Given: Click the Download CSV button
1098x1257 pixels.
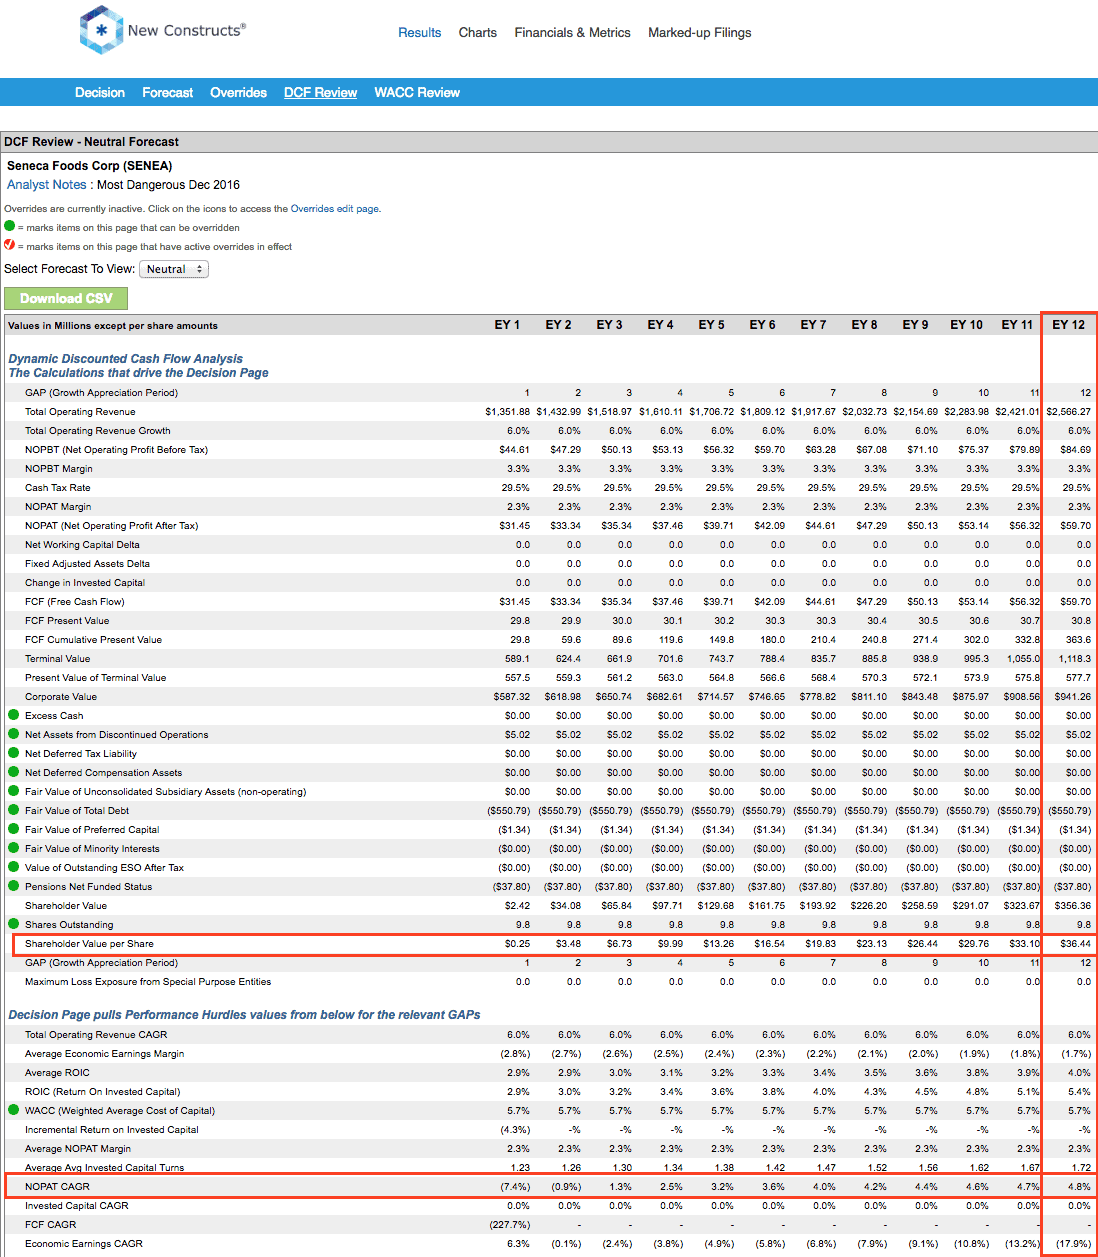Looking at the screenshot, I should pyautogui.click(x=66, y=298).
